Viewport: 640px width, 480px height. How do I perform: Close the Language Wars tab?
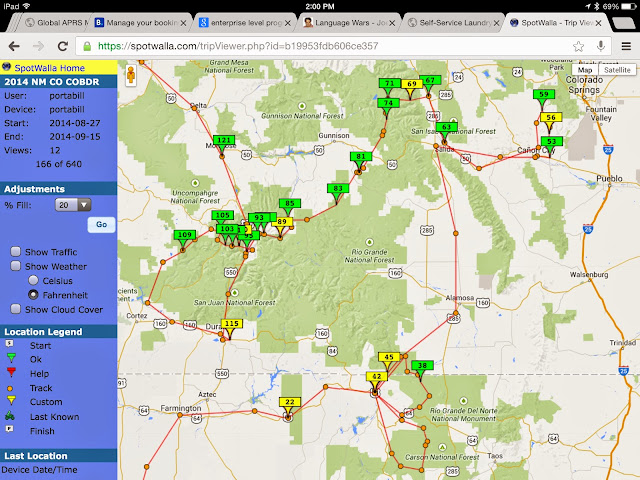pos(392,23)
